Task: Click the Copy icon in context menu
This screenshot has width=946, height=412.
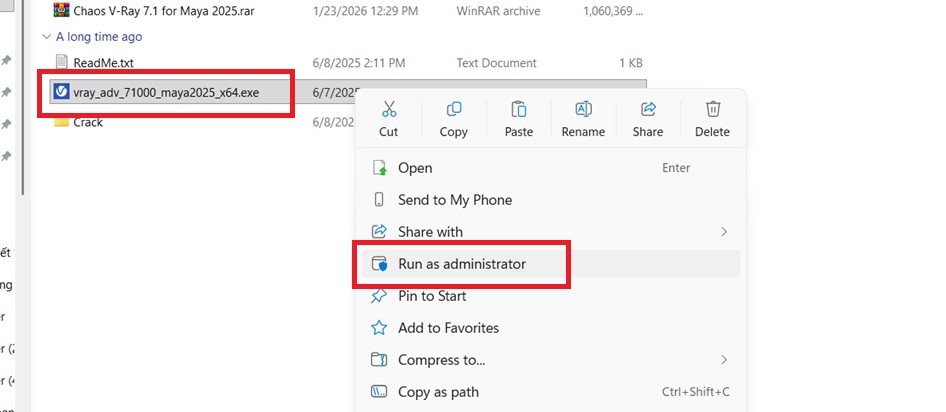Action: (453, 109)
